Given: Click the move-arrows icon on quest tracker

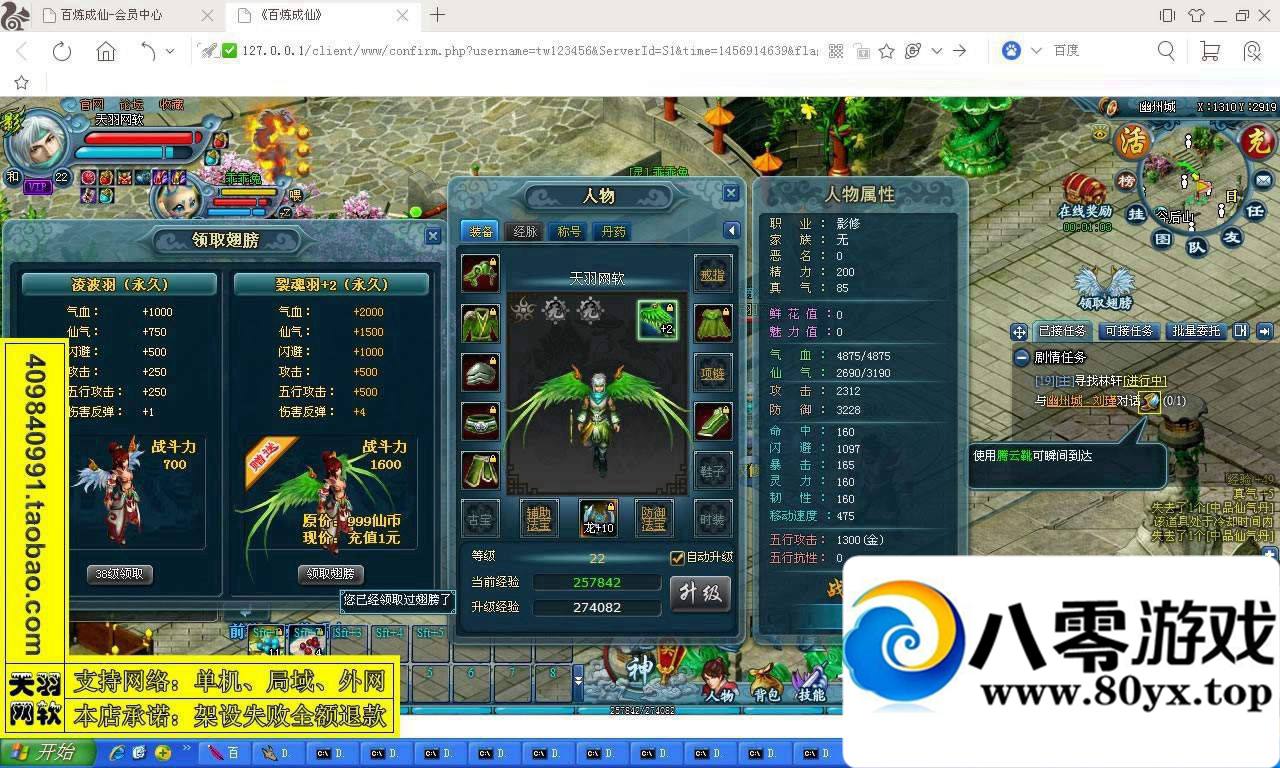Looking at the screenshot, I should click(1019, 331).
